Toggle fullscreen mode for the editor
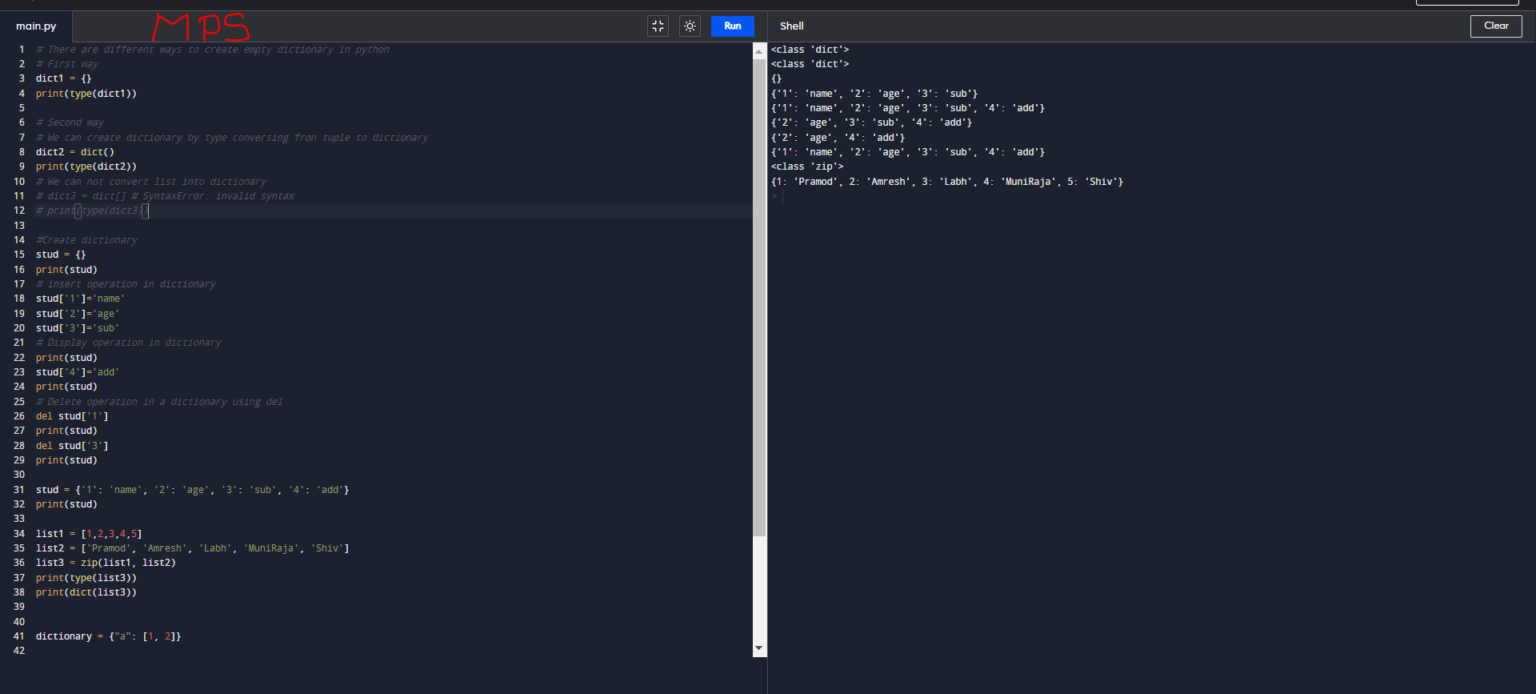Viewport: 1536px width, 694px height. (658, 26)
